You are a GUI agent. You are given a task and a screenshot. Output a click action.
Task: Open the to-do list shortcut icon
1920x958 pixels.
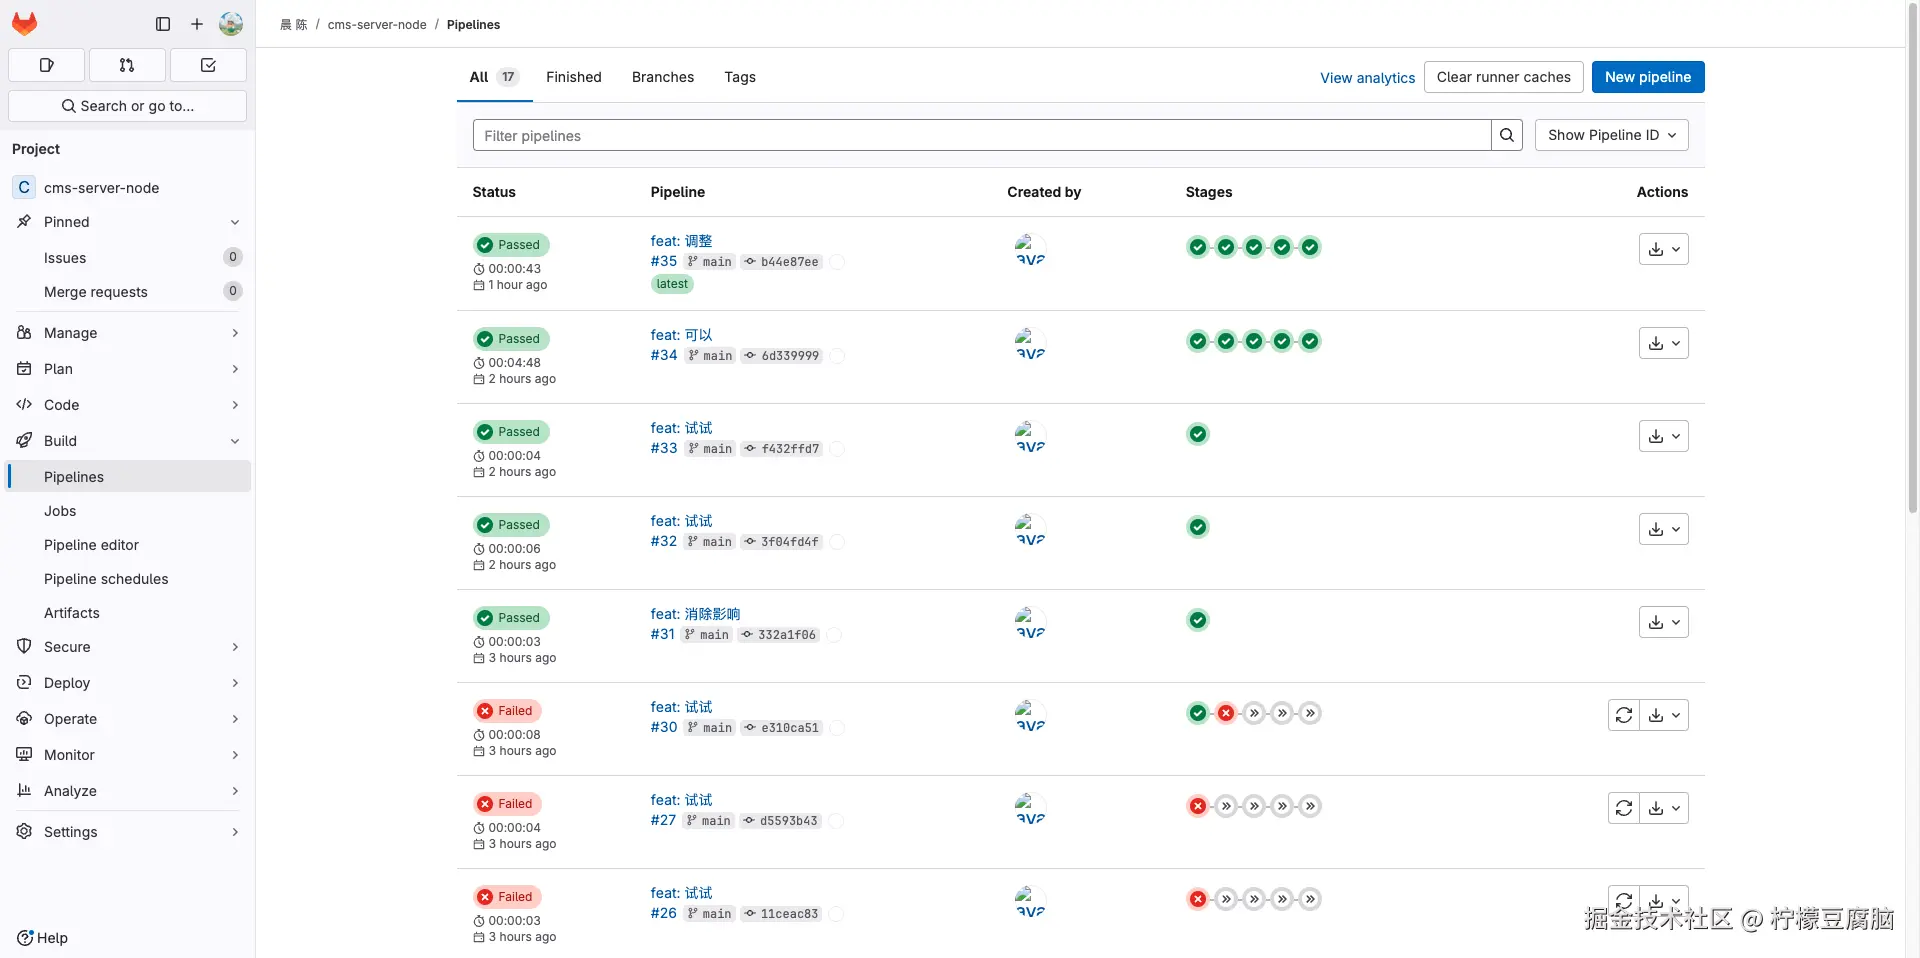click(208, 65)
